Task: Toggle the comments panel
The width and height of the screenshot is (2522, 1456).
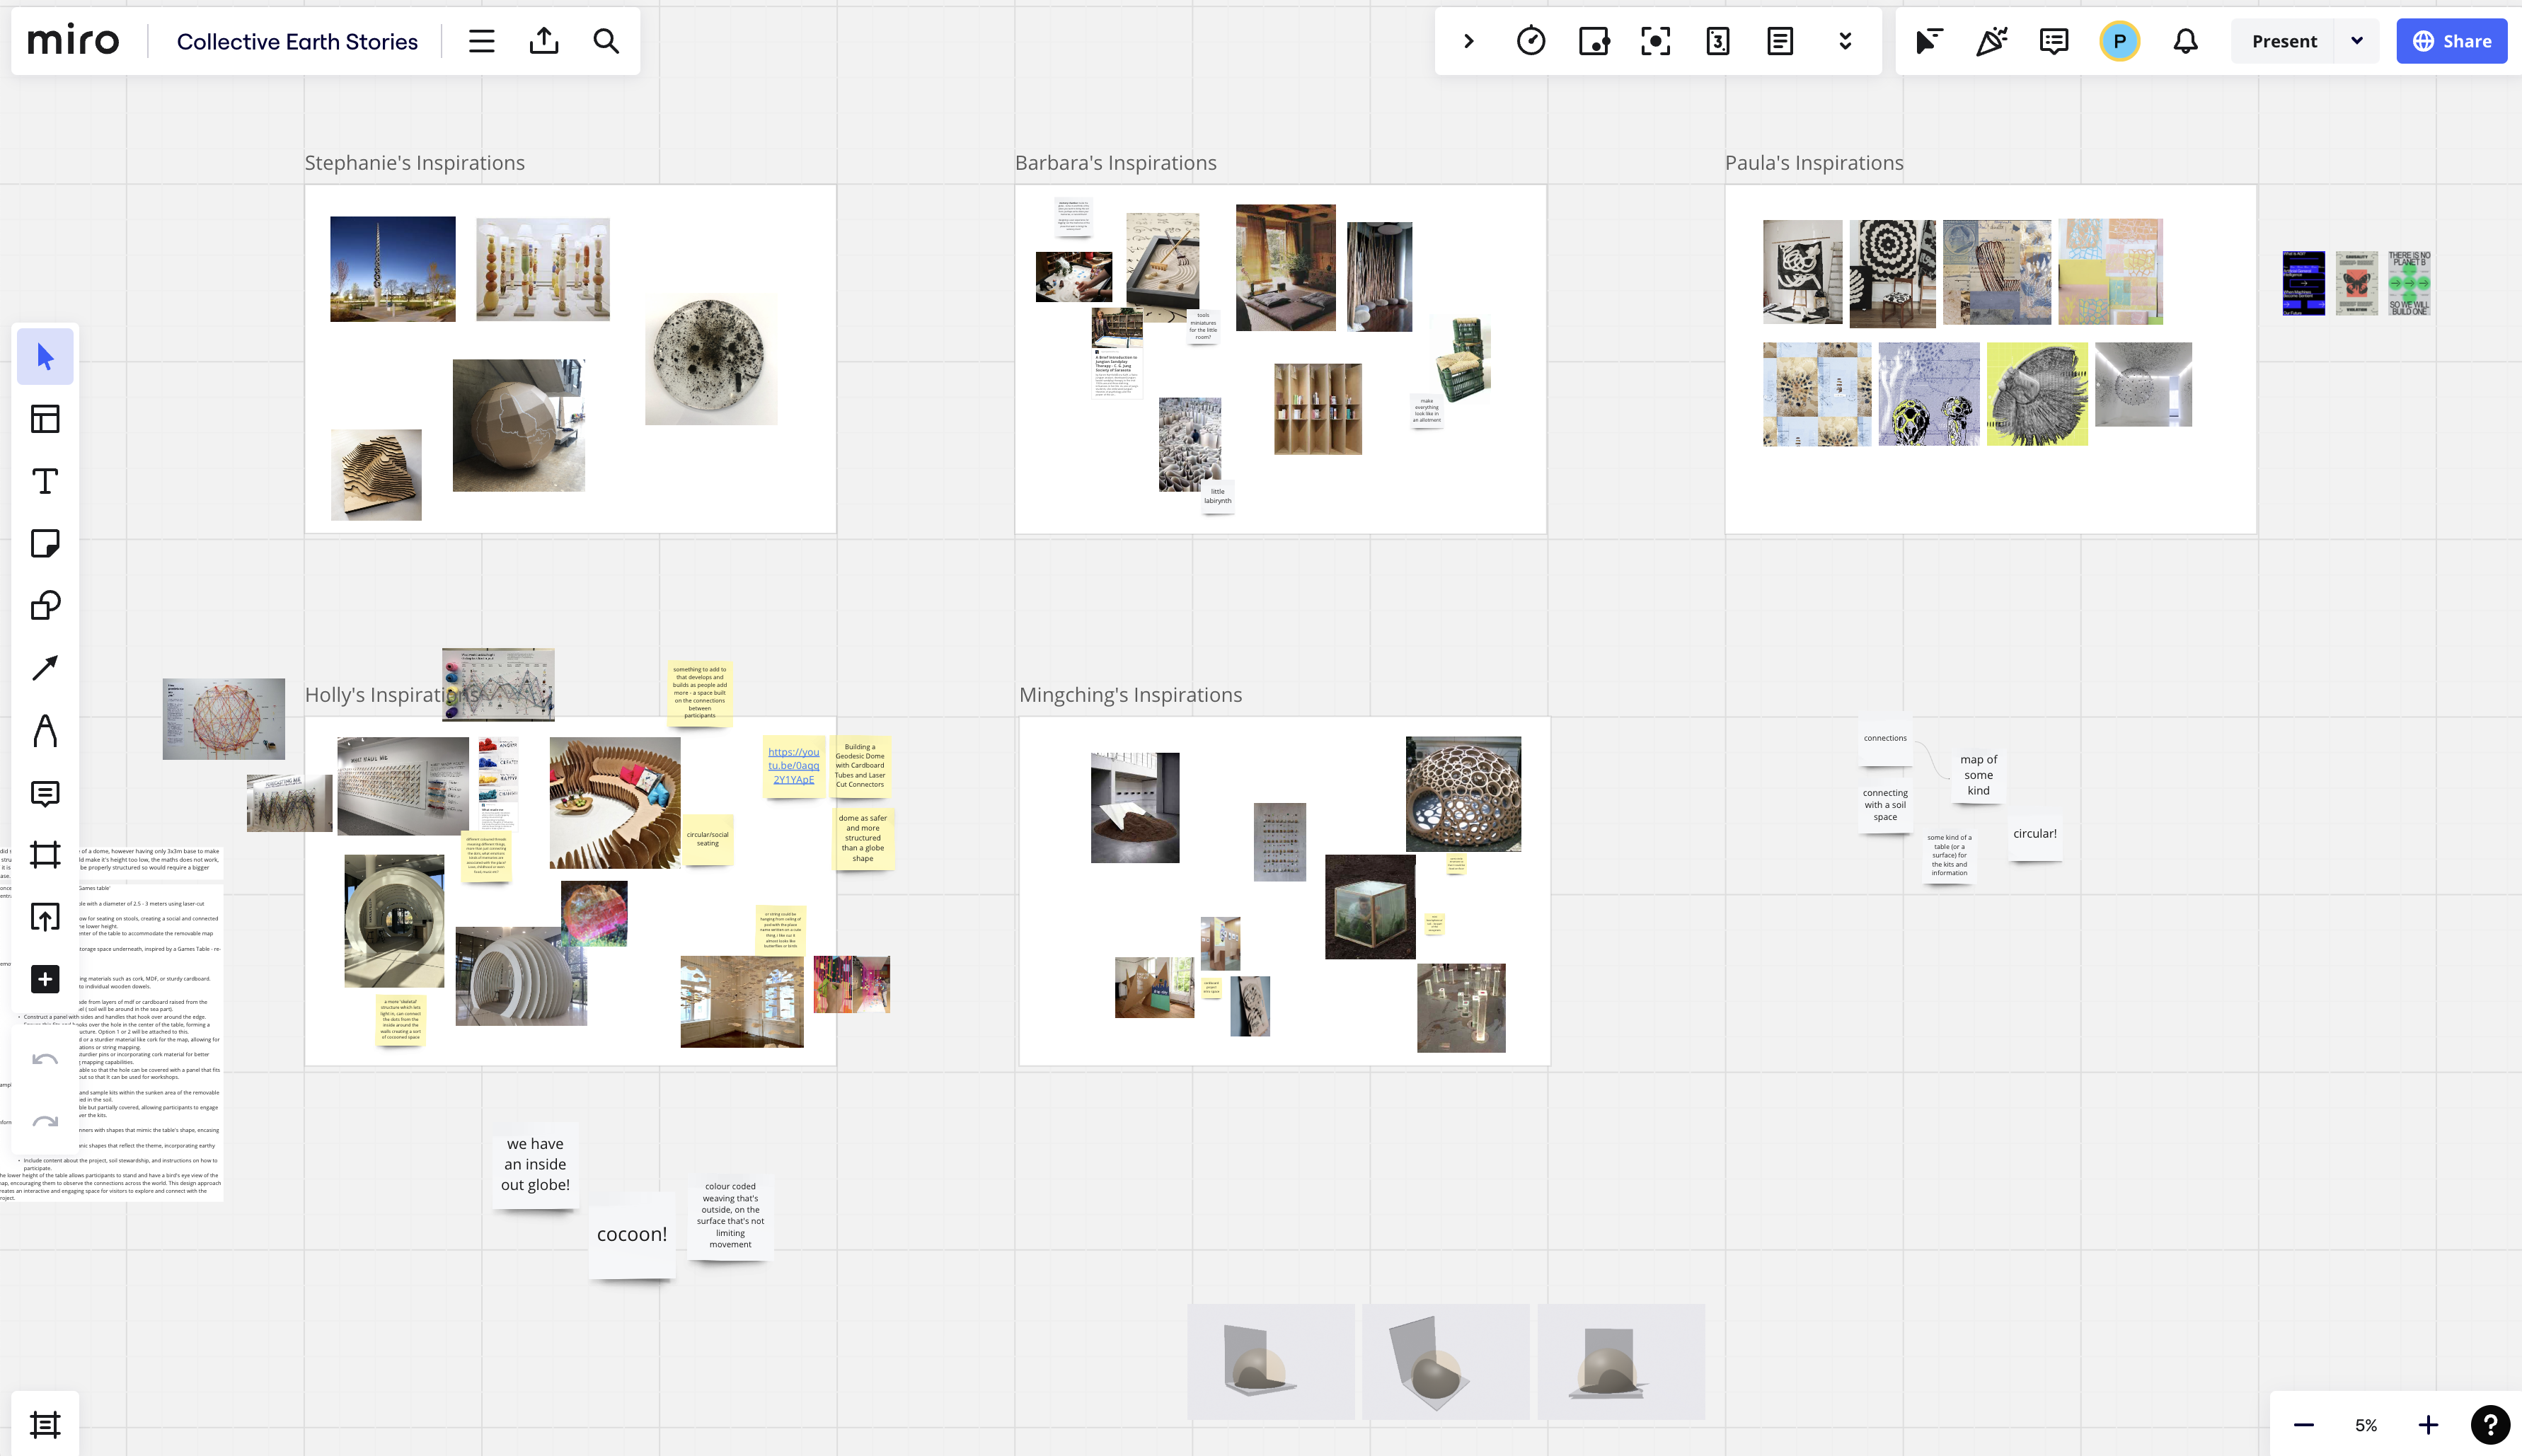Action: [x=2053, y=41]
